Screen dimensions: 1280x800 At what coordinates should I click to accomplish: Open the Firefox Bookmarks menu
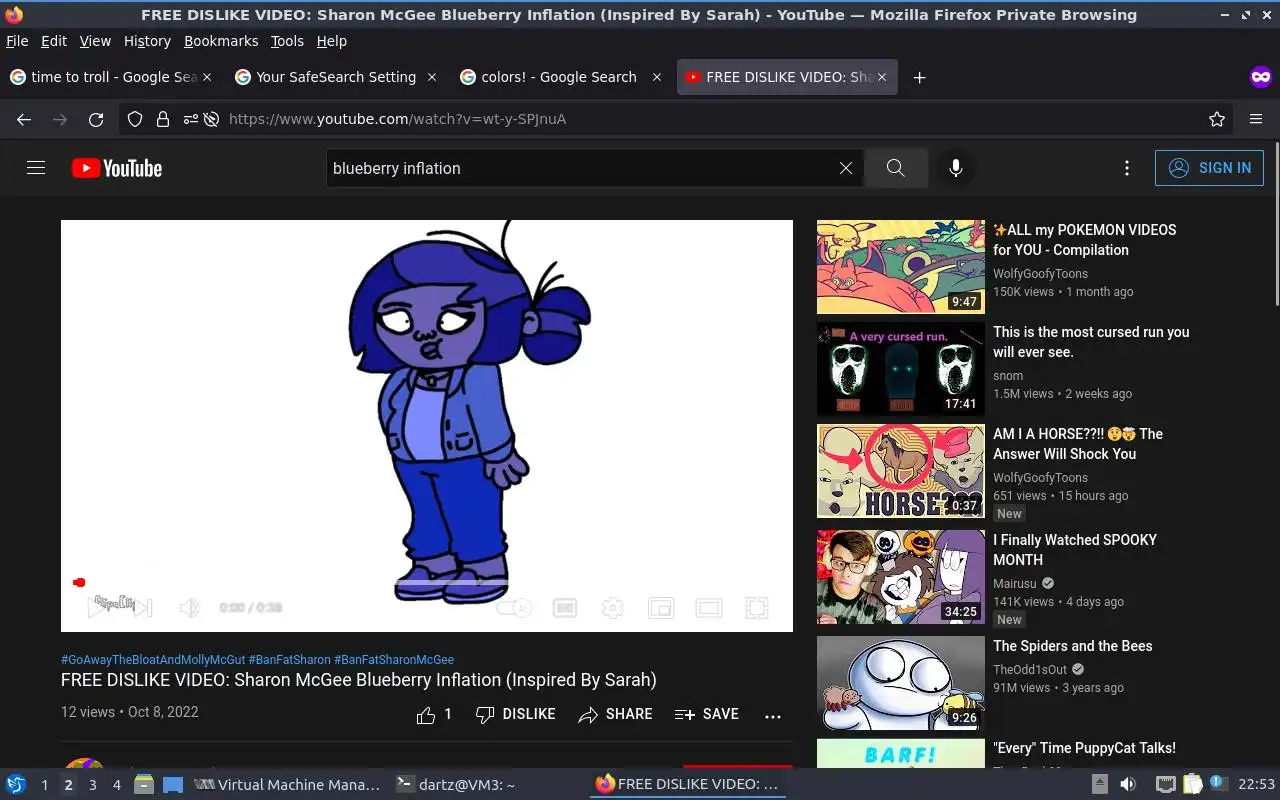click(x=221, y=41)
